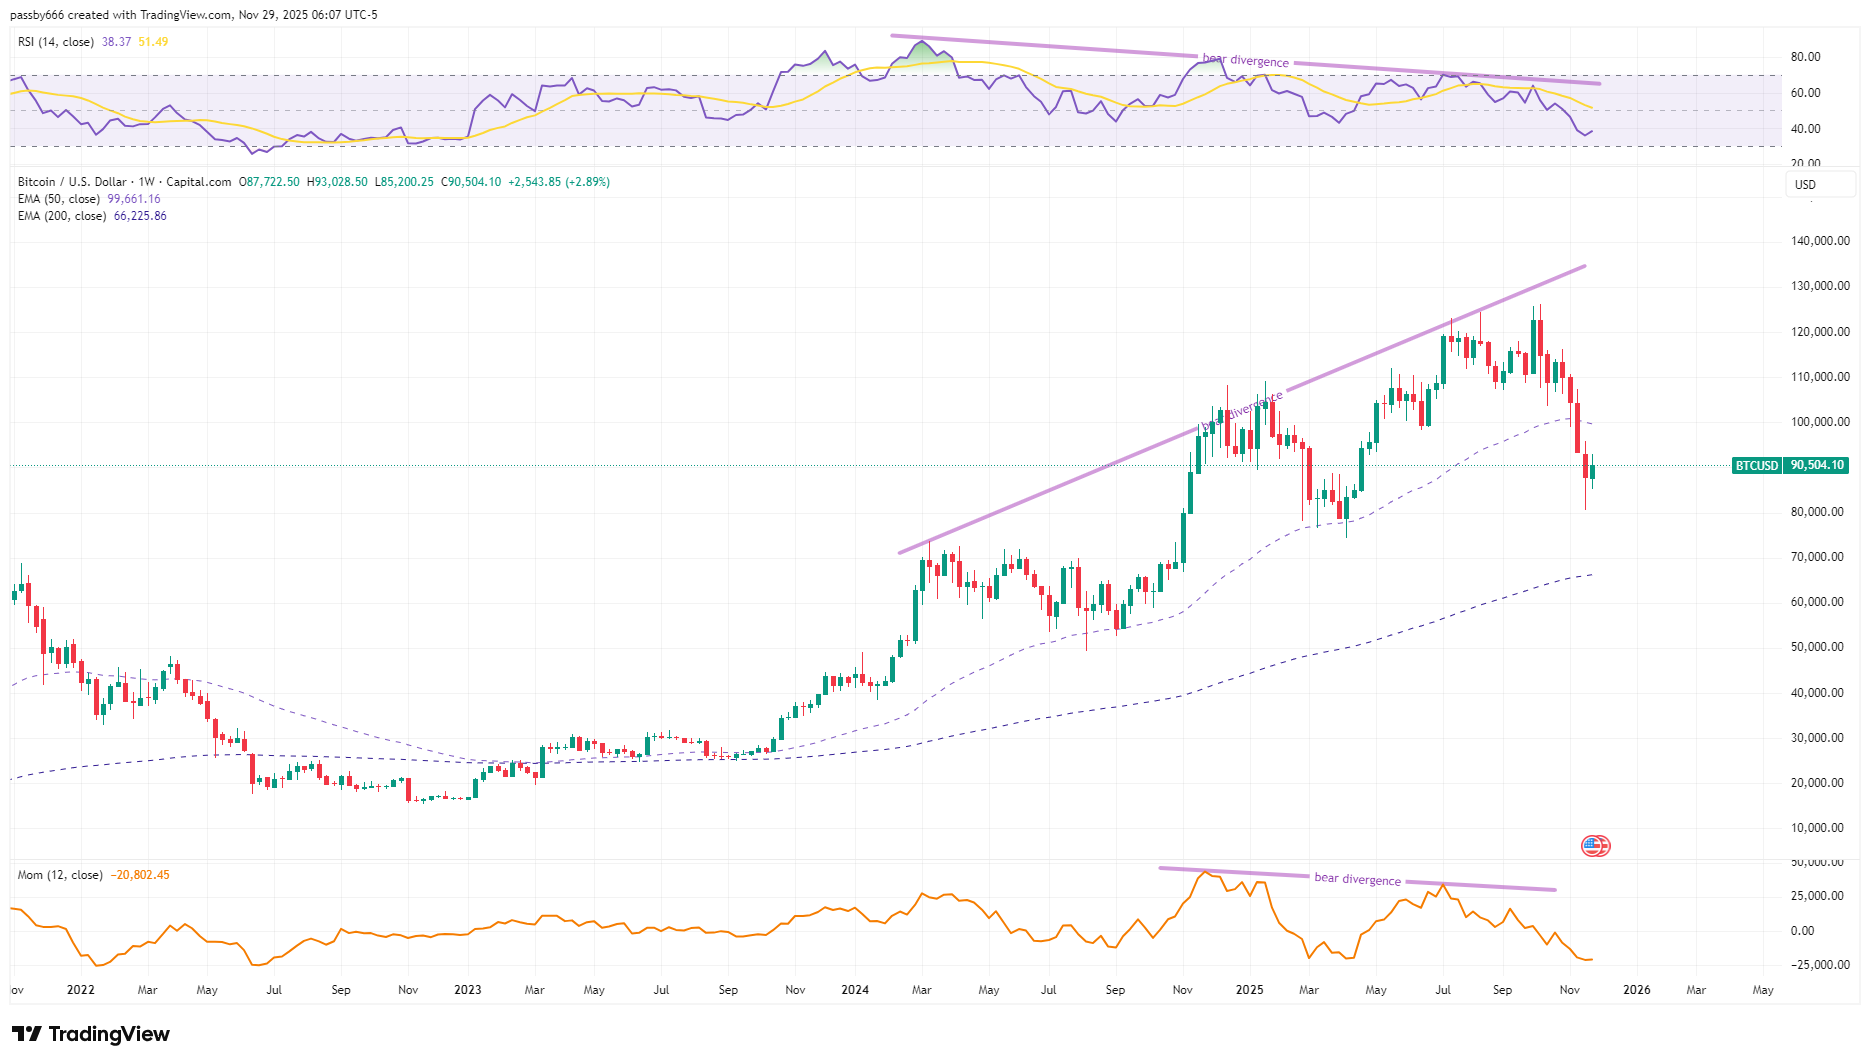Click the bear divergence text label
Image resolution: width=1870 pixels, height=1064 pixels.
point(1245,61)
